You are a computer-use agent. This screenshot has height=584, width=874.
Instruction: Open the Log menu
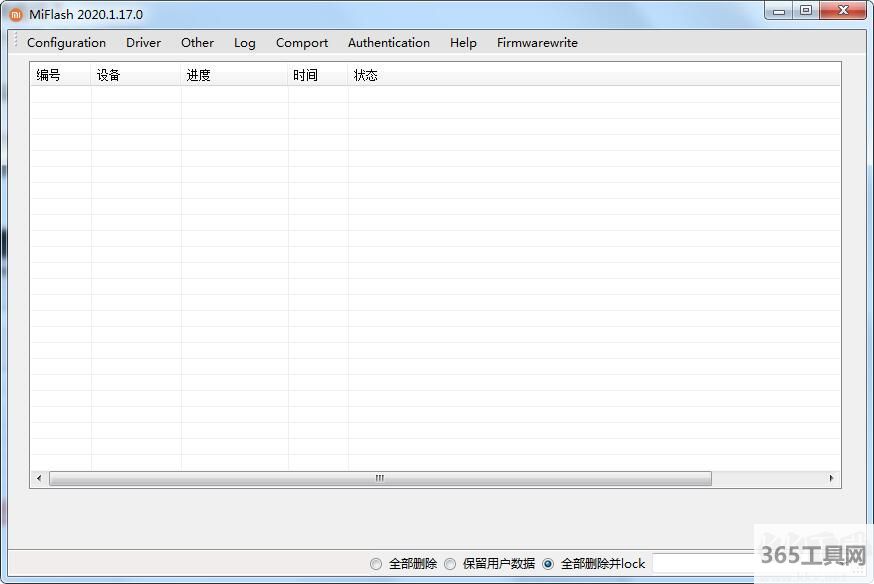click(x=245, y=43)
